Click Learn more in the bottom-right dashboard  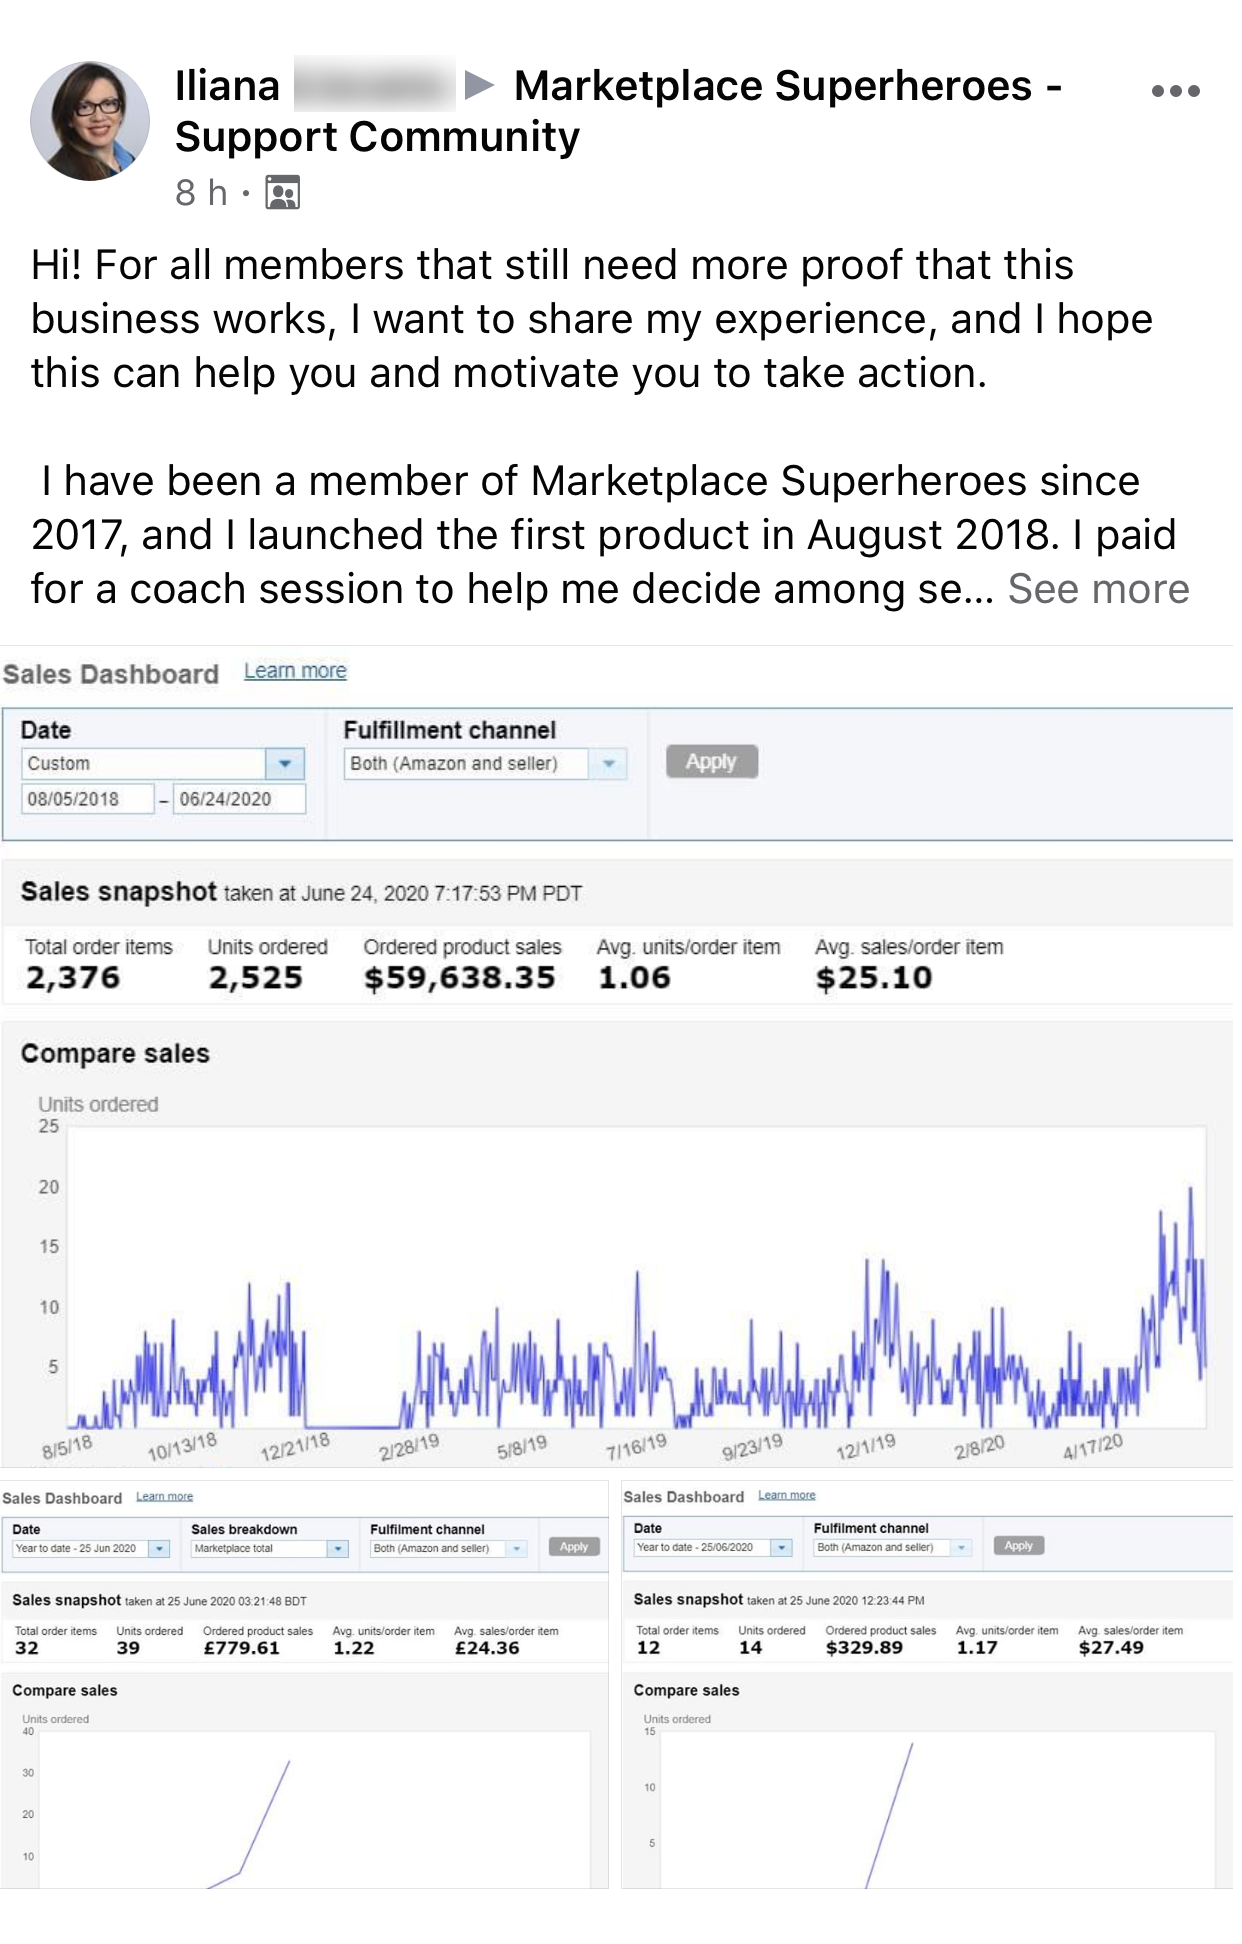tap(786, 1496)
